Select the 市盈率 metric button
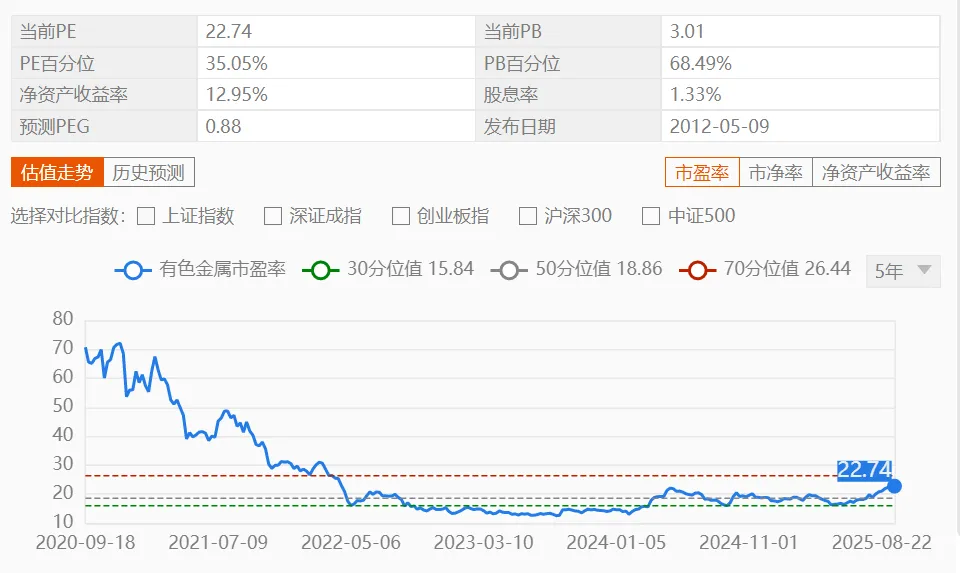Screen dimensions: 960x573 coord(702,172)
